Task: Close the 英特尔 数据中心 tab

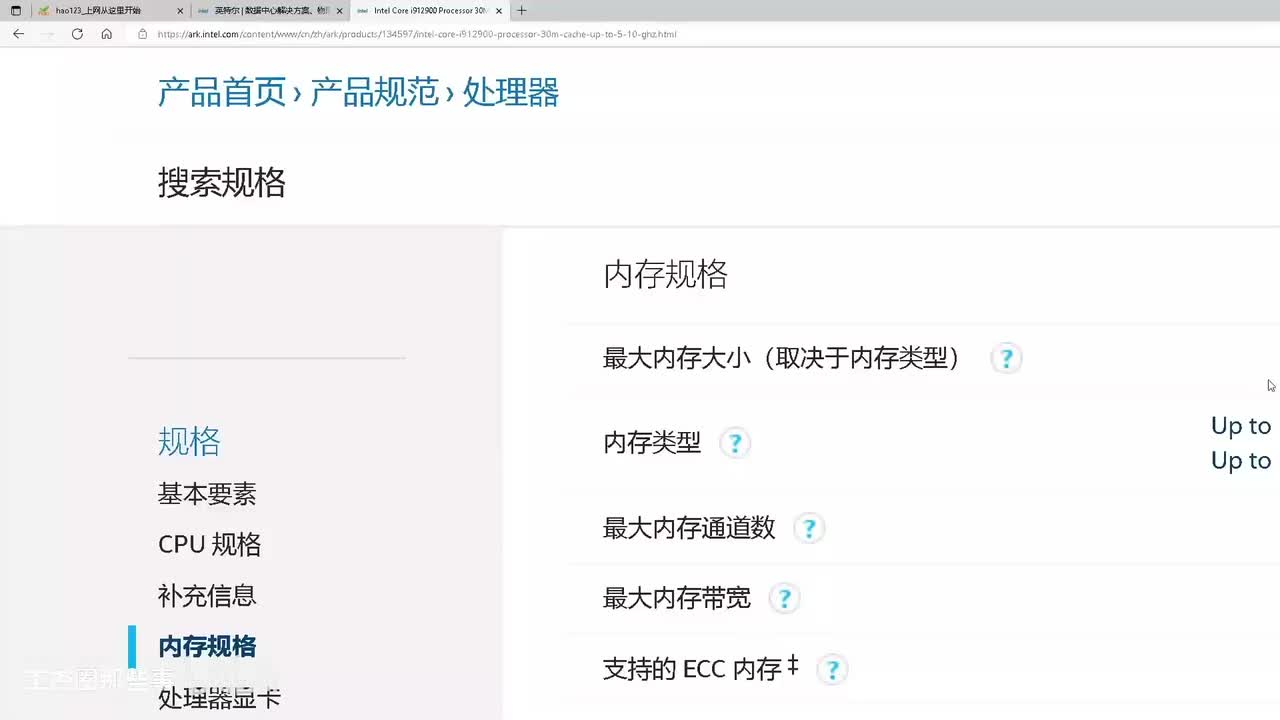Action: point(339,11)
